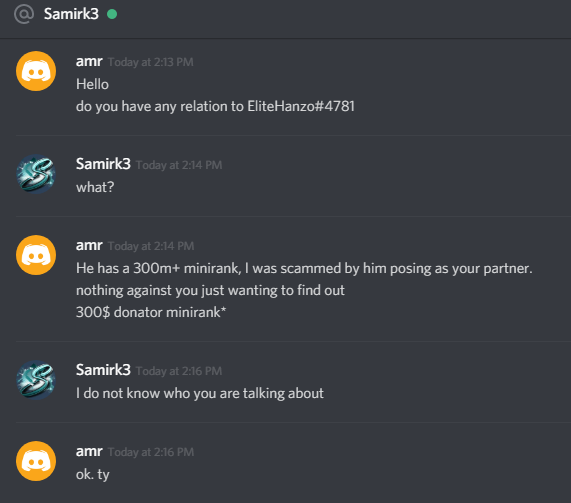The height and width of the screenshot is (503, 571).
Task: Open amr's orange avatar on the Hello message
Action: (x=36, y=71)
